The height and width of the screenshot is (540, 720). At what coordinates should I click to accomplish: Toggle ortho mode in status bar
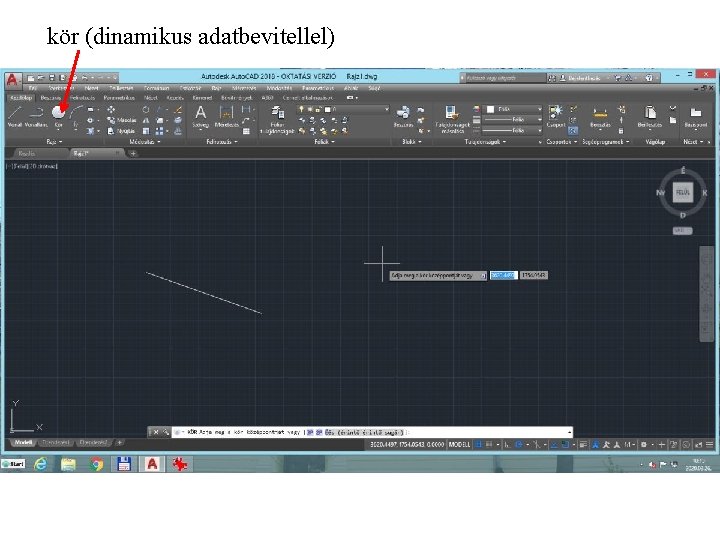506,444
